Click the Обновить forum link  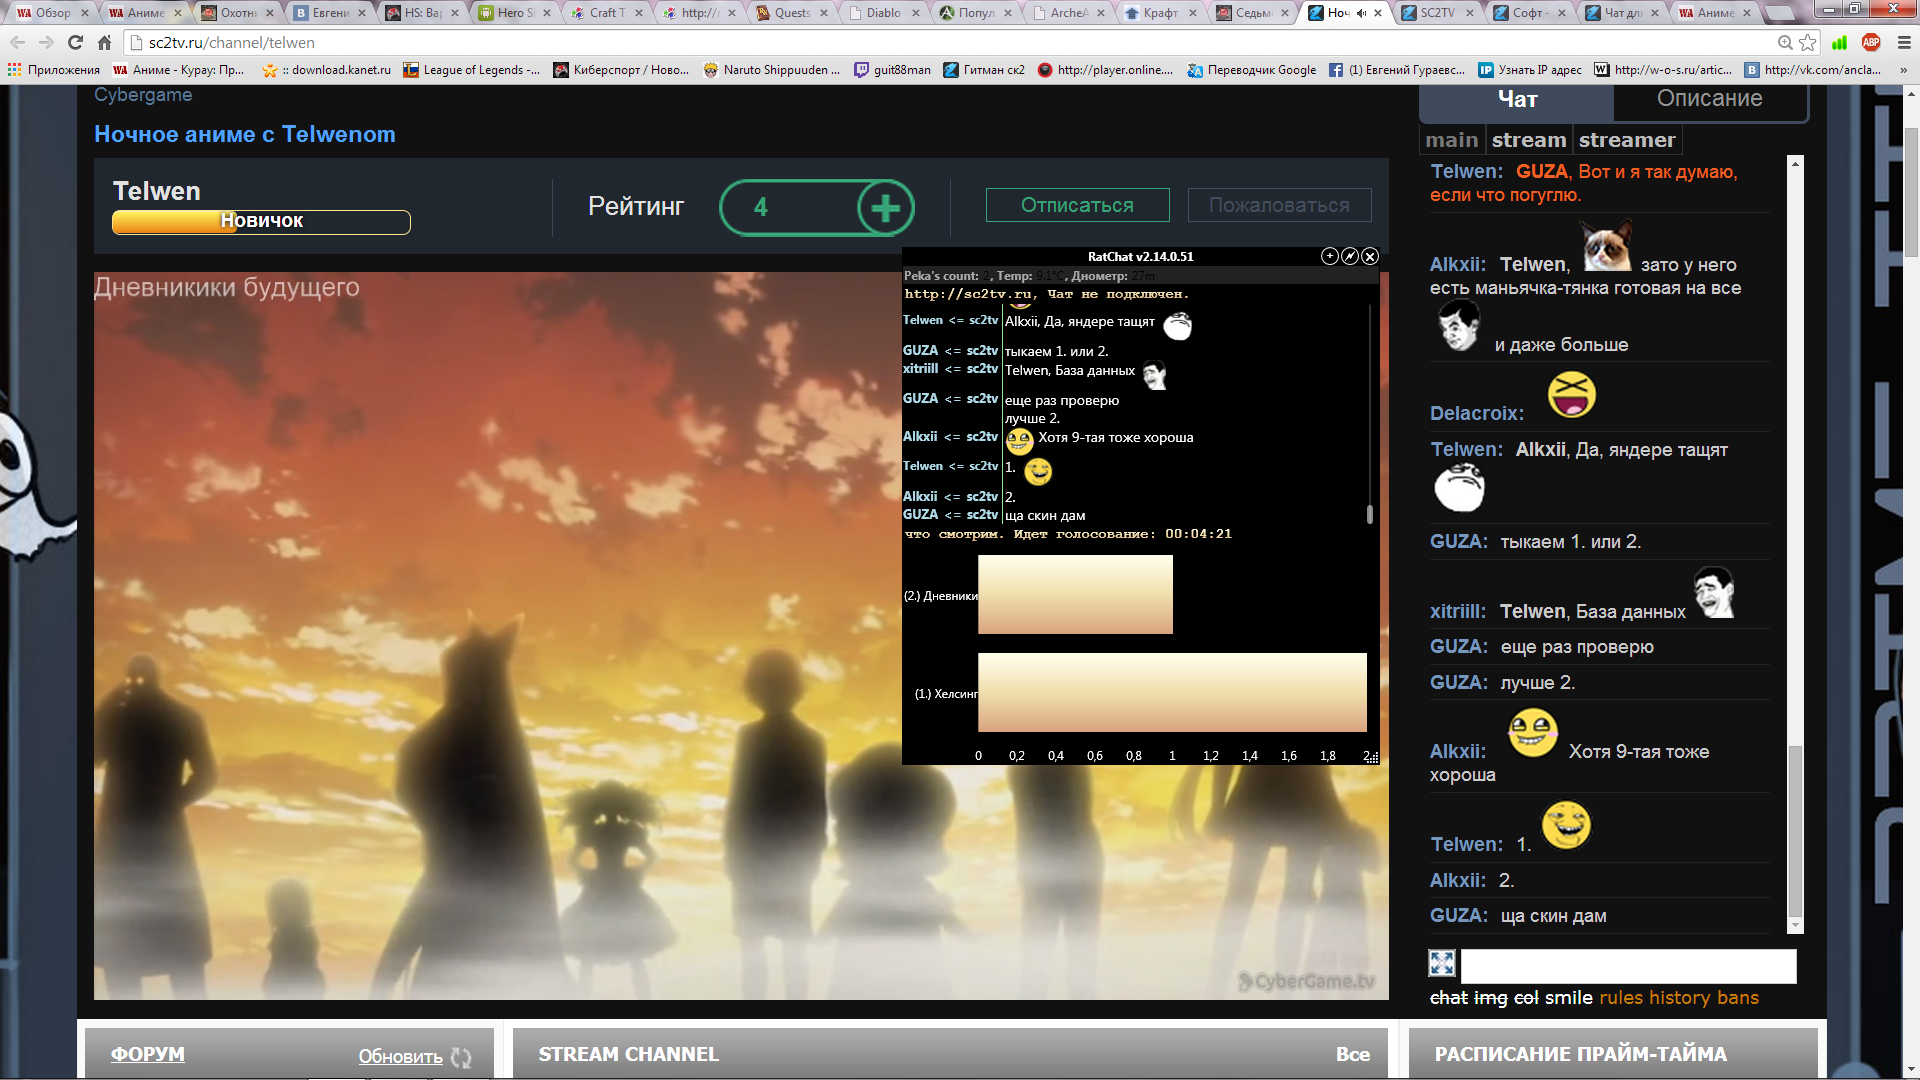[x=401, y=1056]
